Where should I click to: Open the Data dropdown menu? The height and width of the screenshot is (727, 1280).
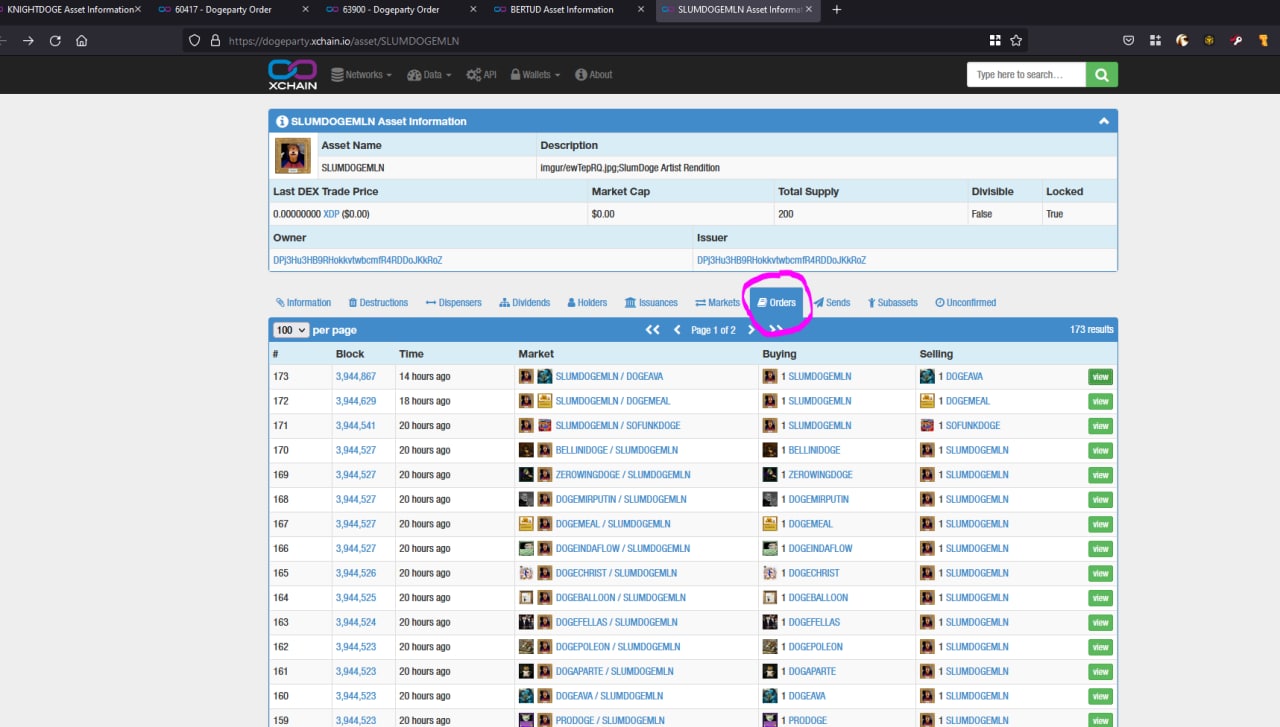coord(429,75)
